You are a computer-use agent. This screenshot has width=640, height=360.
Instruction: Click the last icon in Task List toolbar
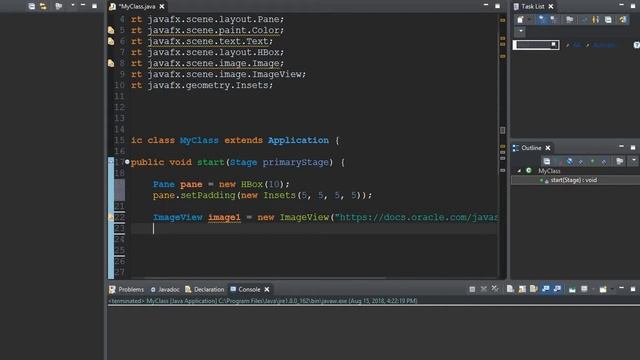pos(622,20)
